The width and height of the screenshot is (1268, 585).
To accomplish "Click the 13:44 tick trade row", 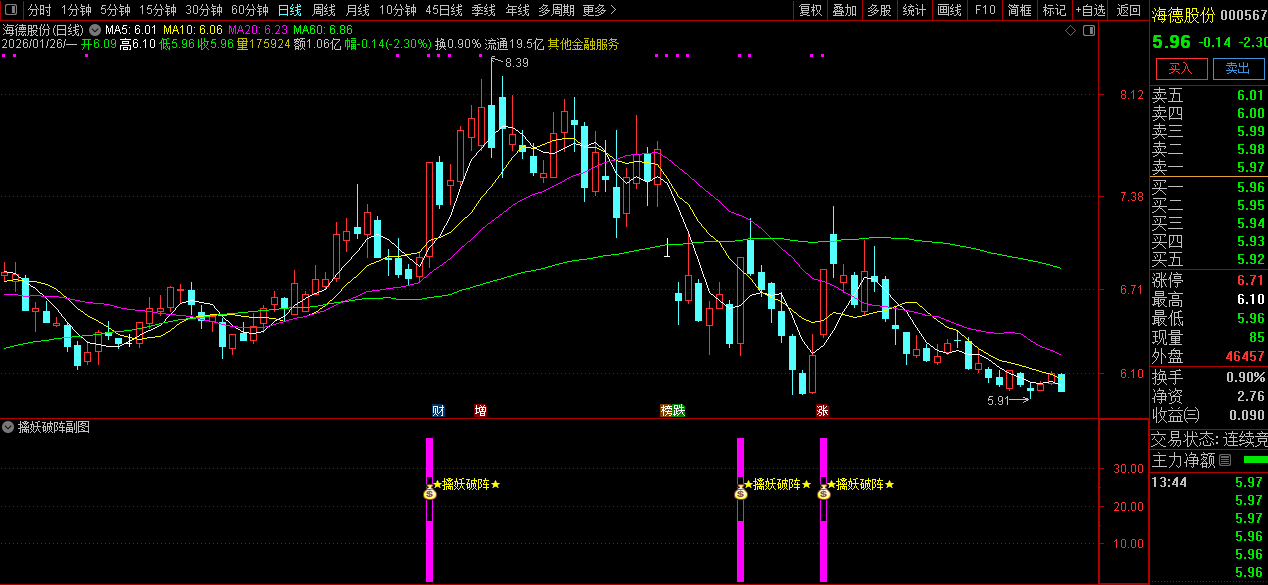I will tap(1208, 482).
